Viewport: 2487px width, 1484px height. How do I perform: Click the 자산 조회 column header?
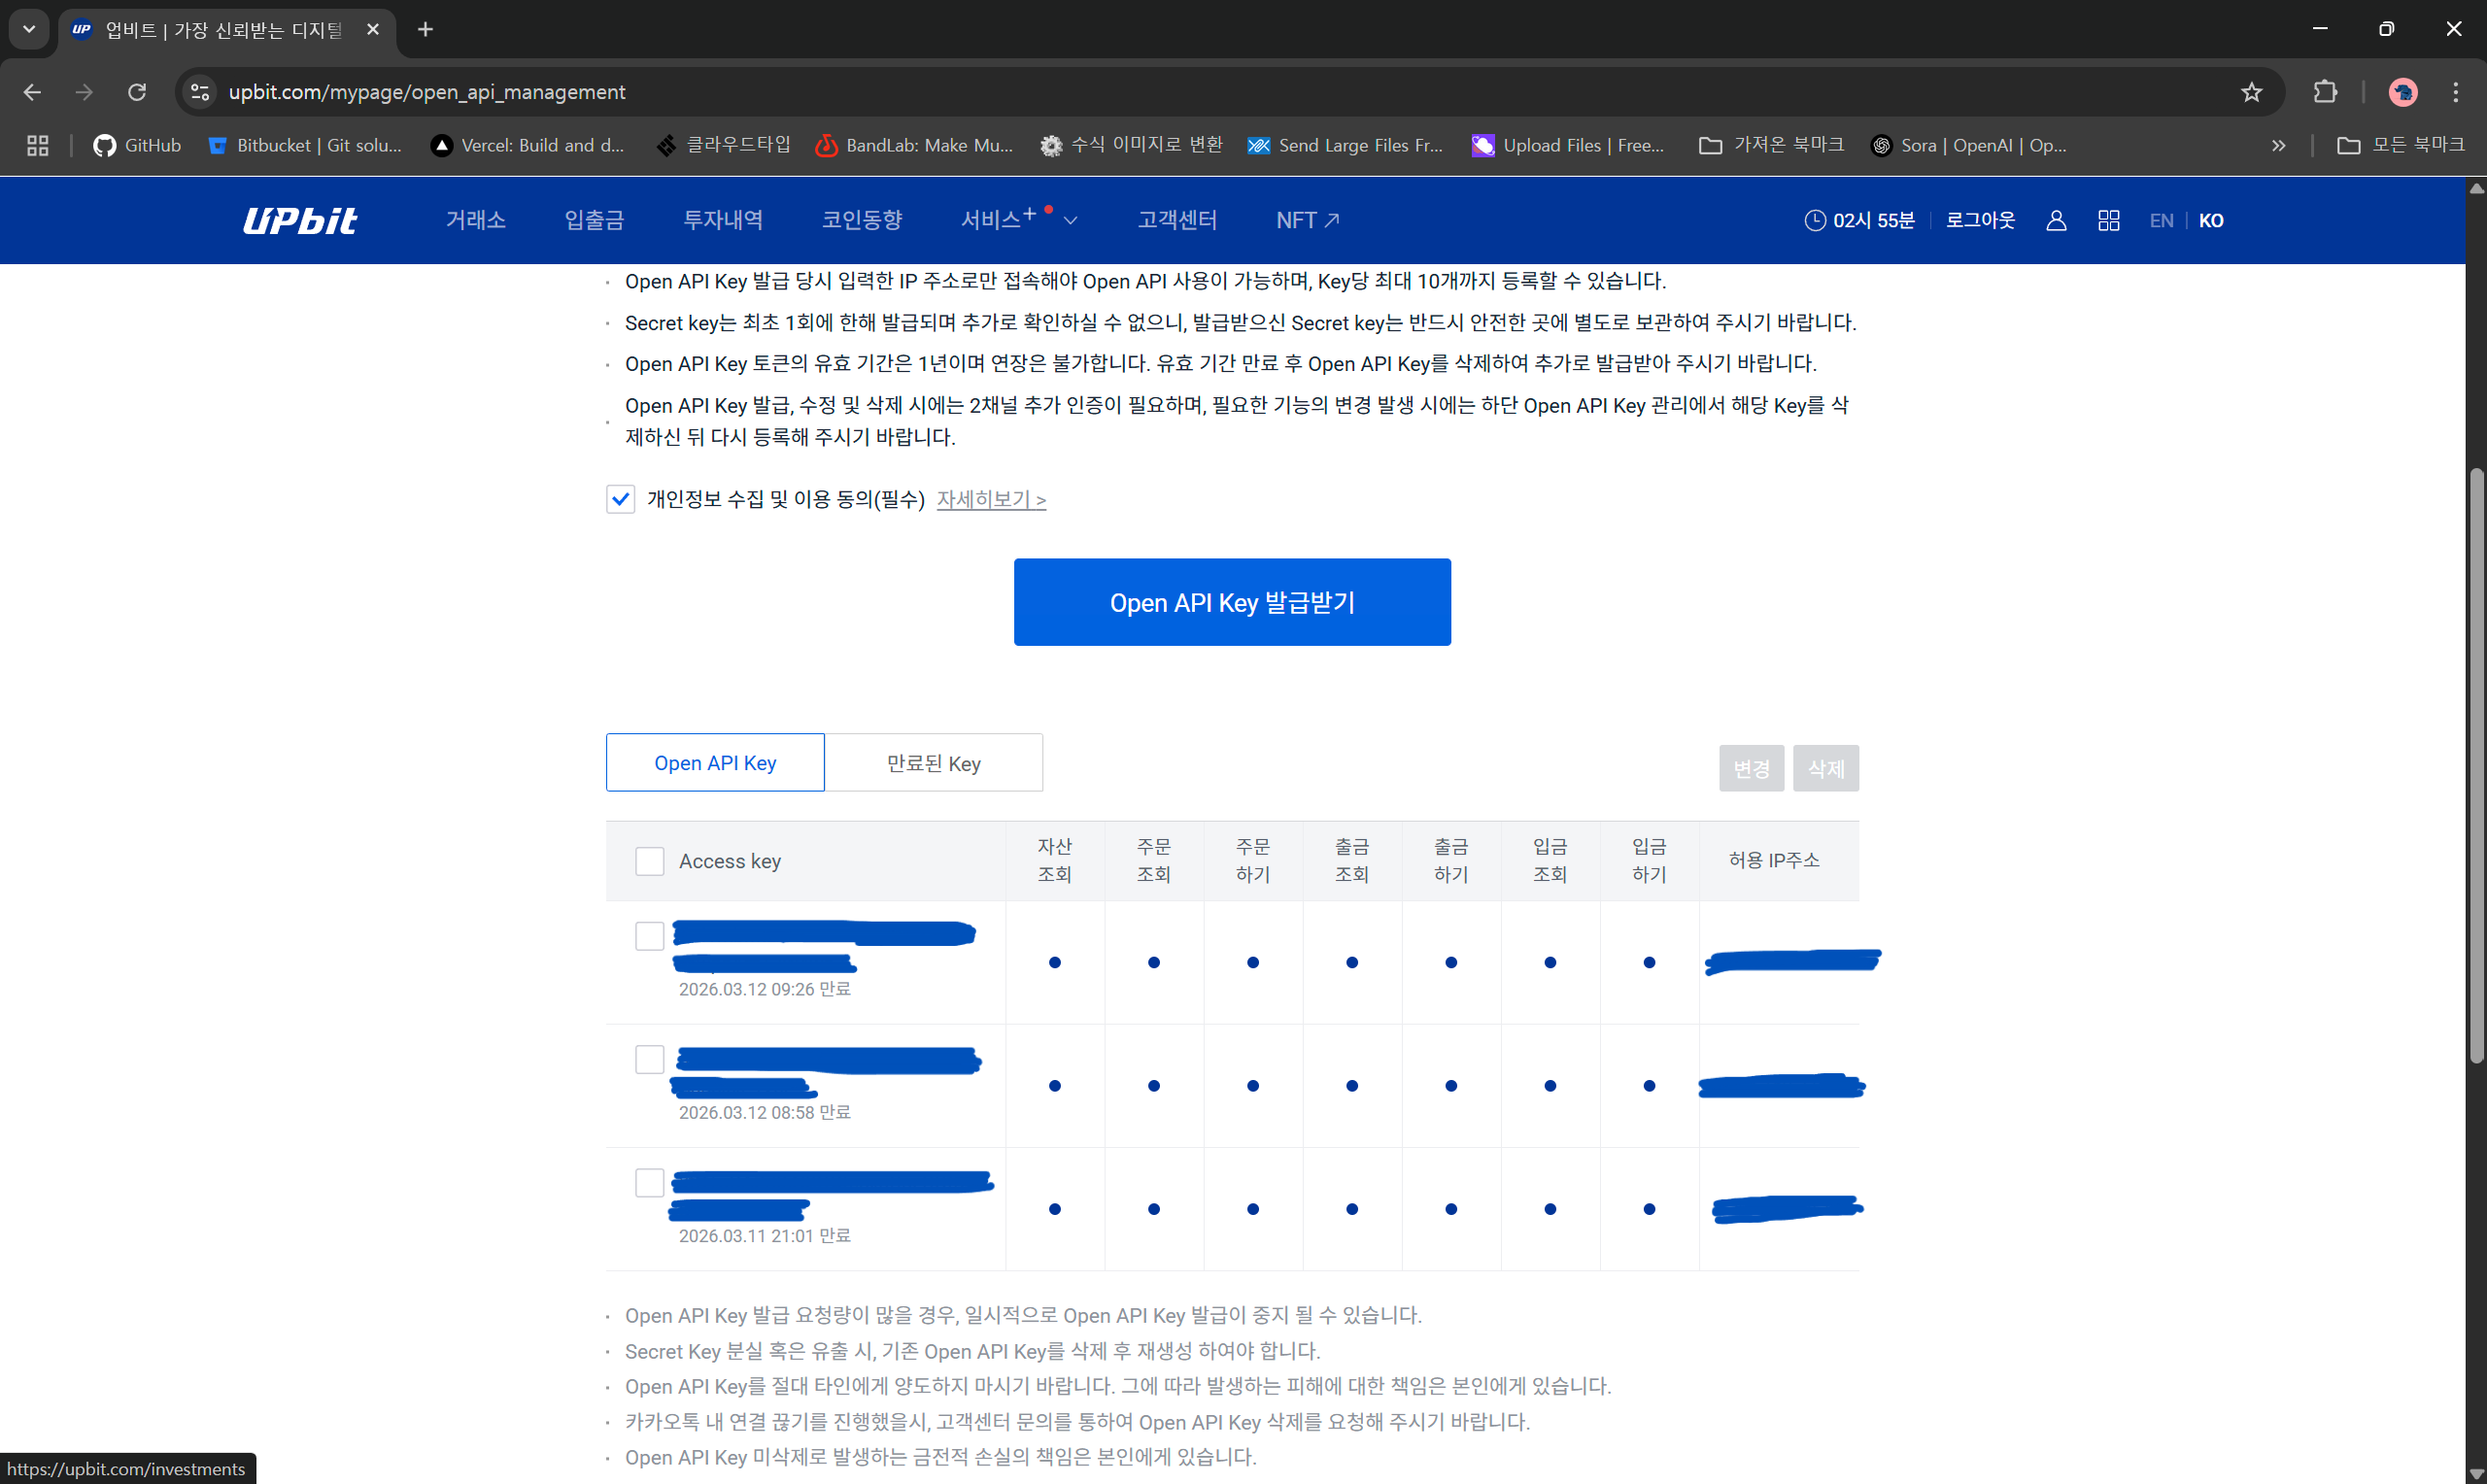pyautogui.click(x=1054, y=860)
